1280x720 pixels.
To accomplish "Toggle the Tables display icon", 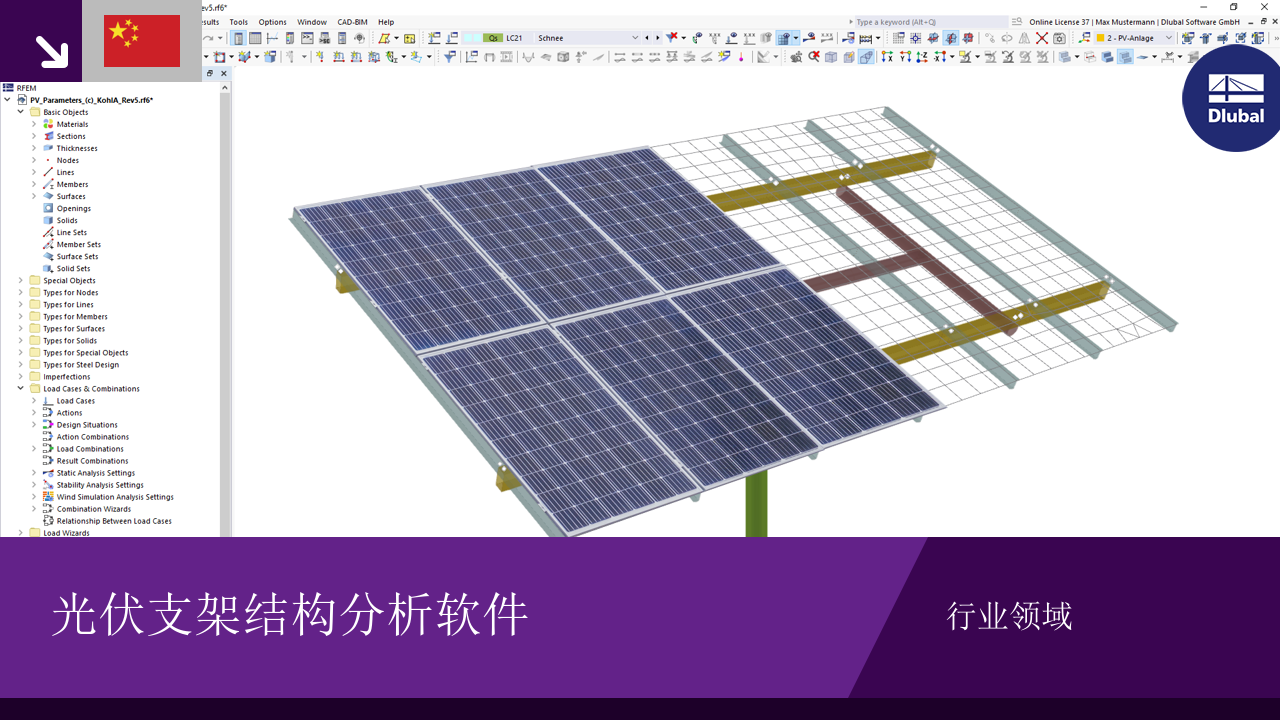I will tap(256, 38).
